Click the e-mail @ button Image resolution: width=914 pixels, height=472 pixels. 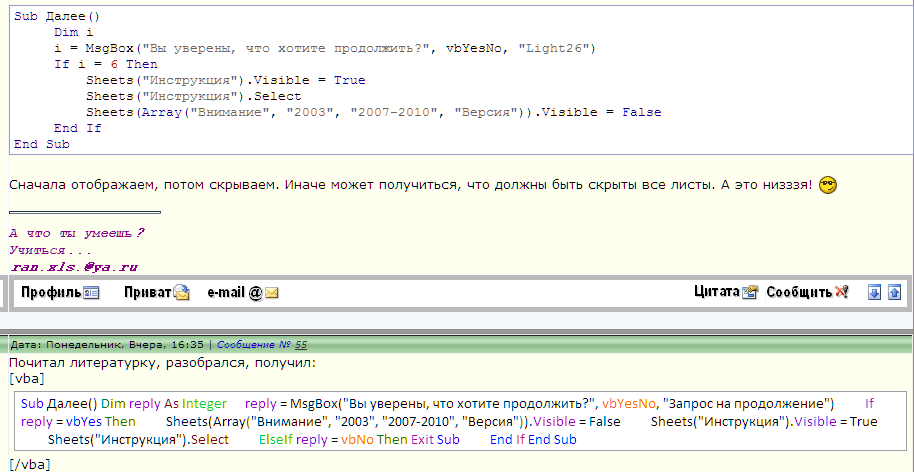pos(243,293)
